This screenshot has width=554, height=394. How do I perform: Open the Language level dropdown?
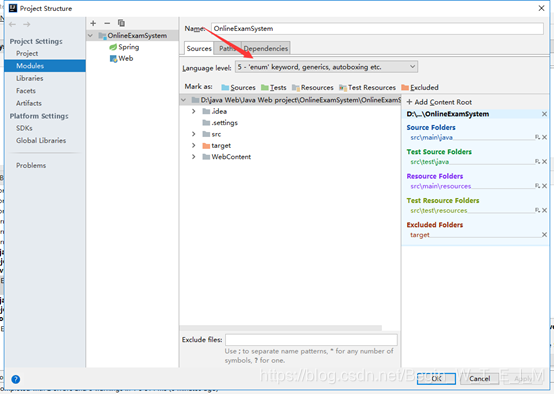[326, 67]
